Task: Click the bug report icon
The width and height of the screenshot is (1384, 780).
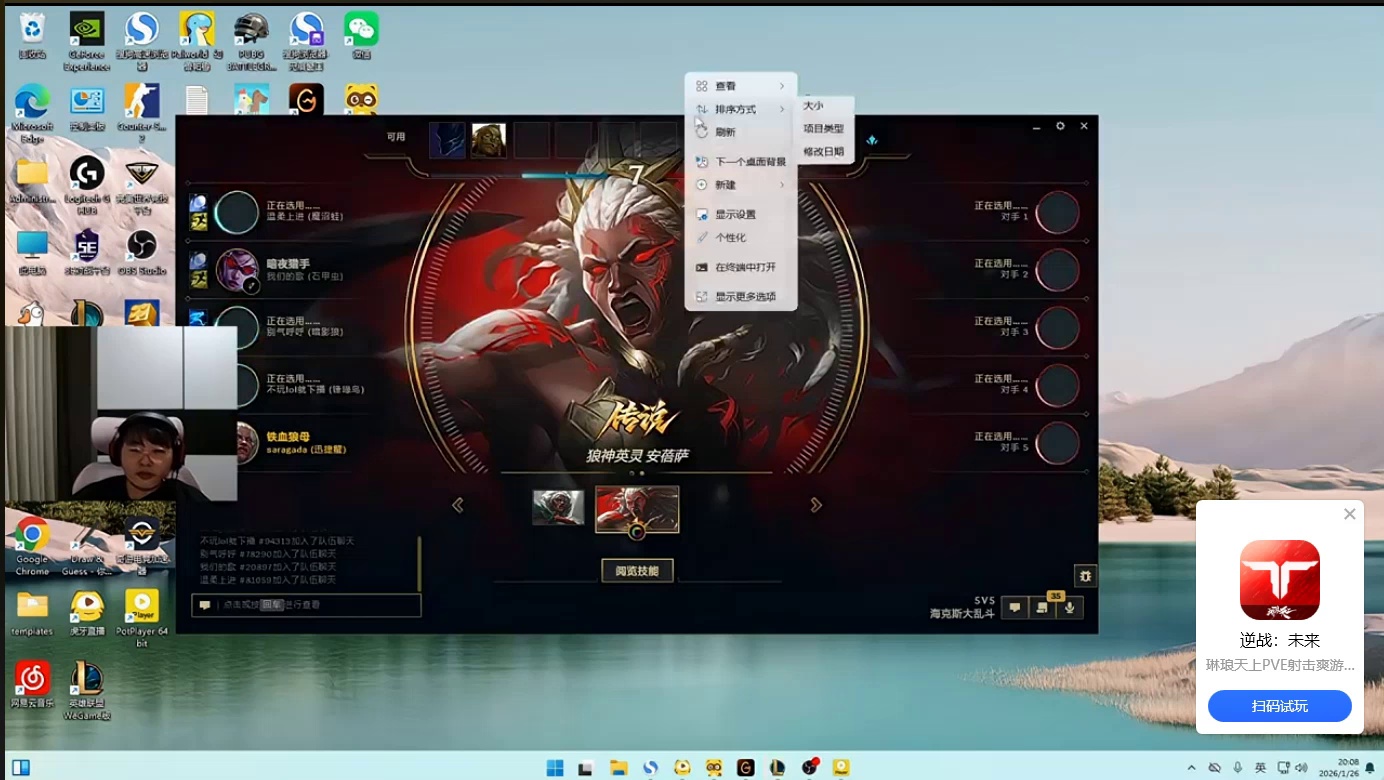Action: coord(1085,575)
